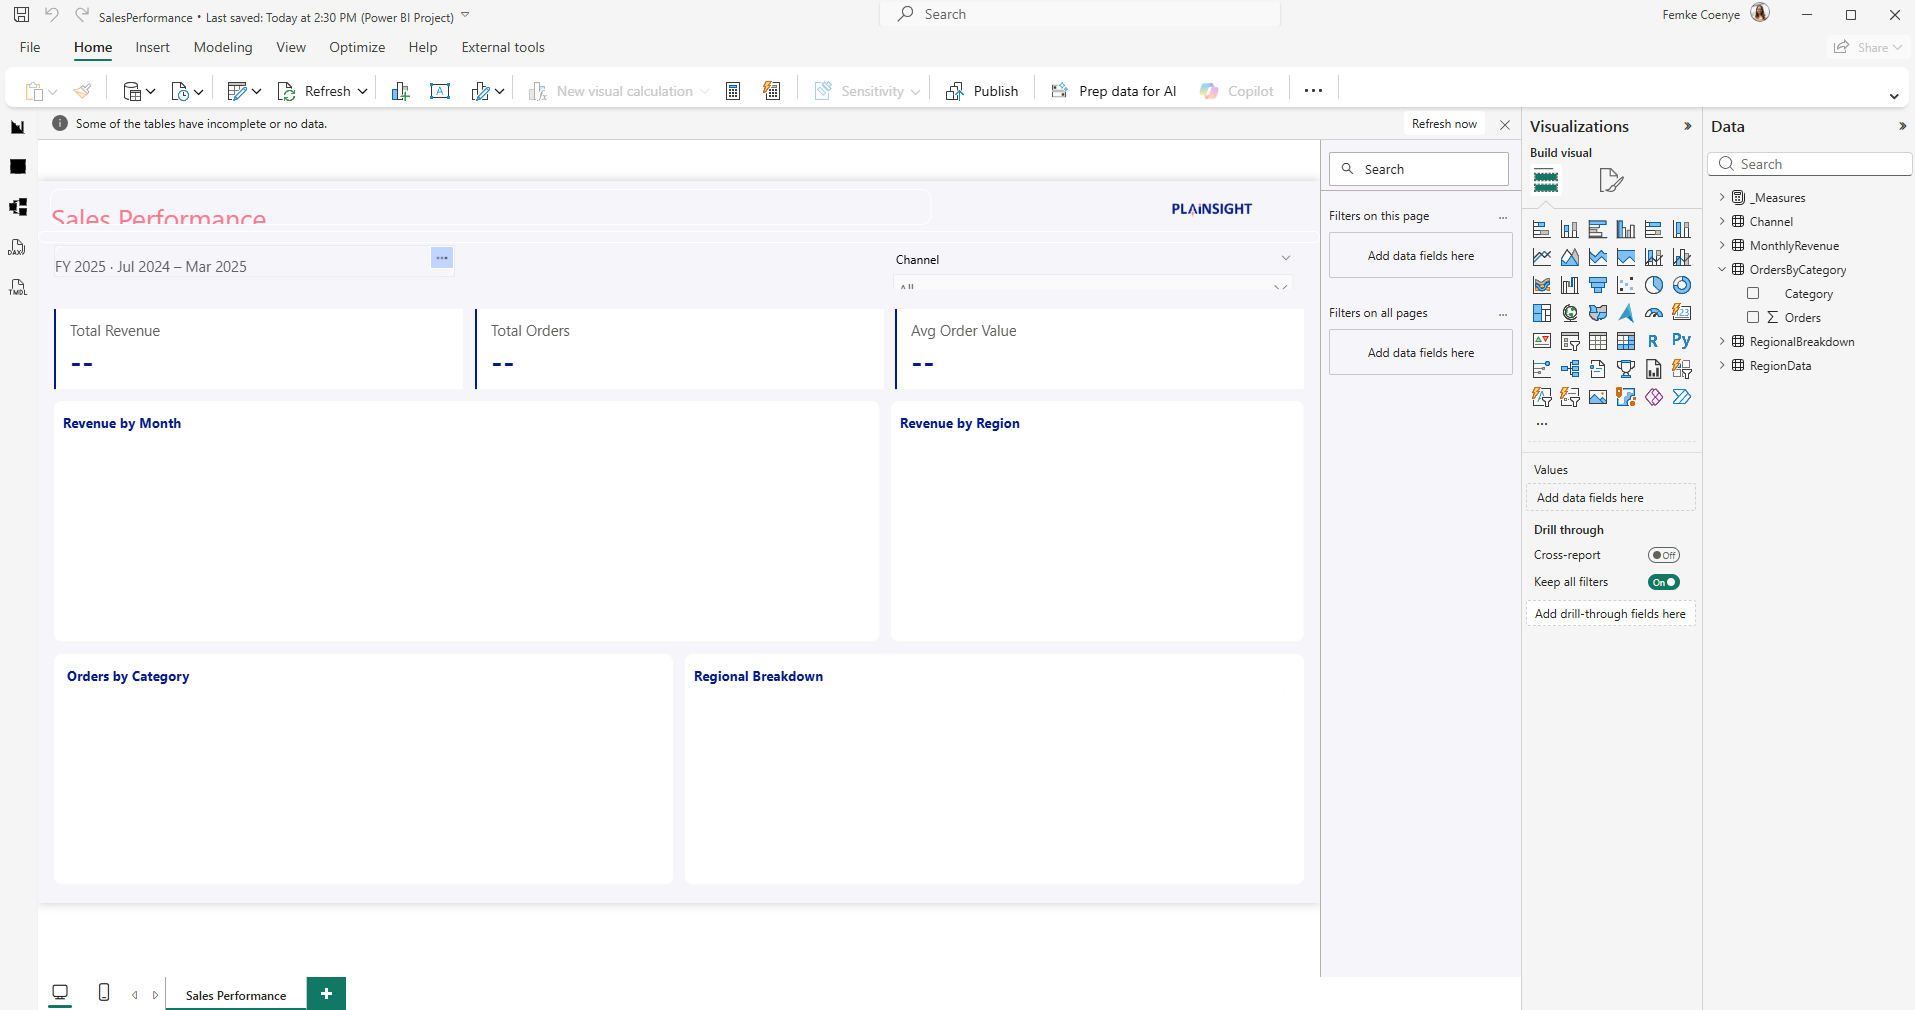This screenshot has width=1915, height=1010.
Task: Click the Quick measure icon
Action: 772,91
